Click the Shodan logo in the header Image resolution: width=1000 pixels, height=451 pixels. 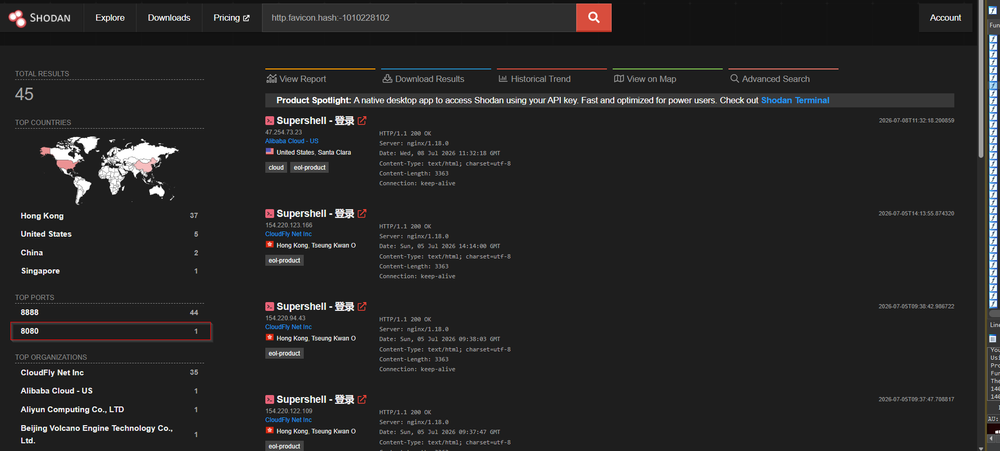(x=40, y=18)
